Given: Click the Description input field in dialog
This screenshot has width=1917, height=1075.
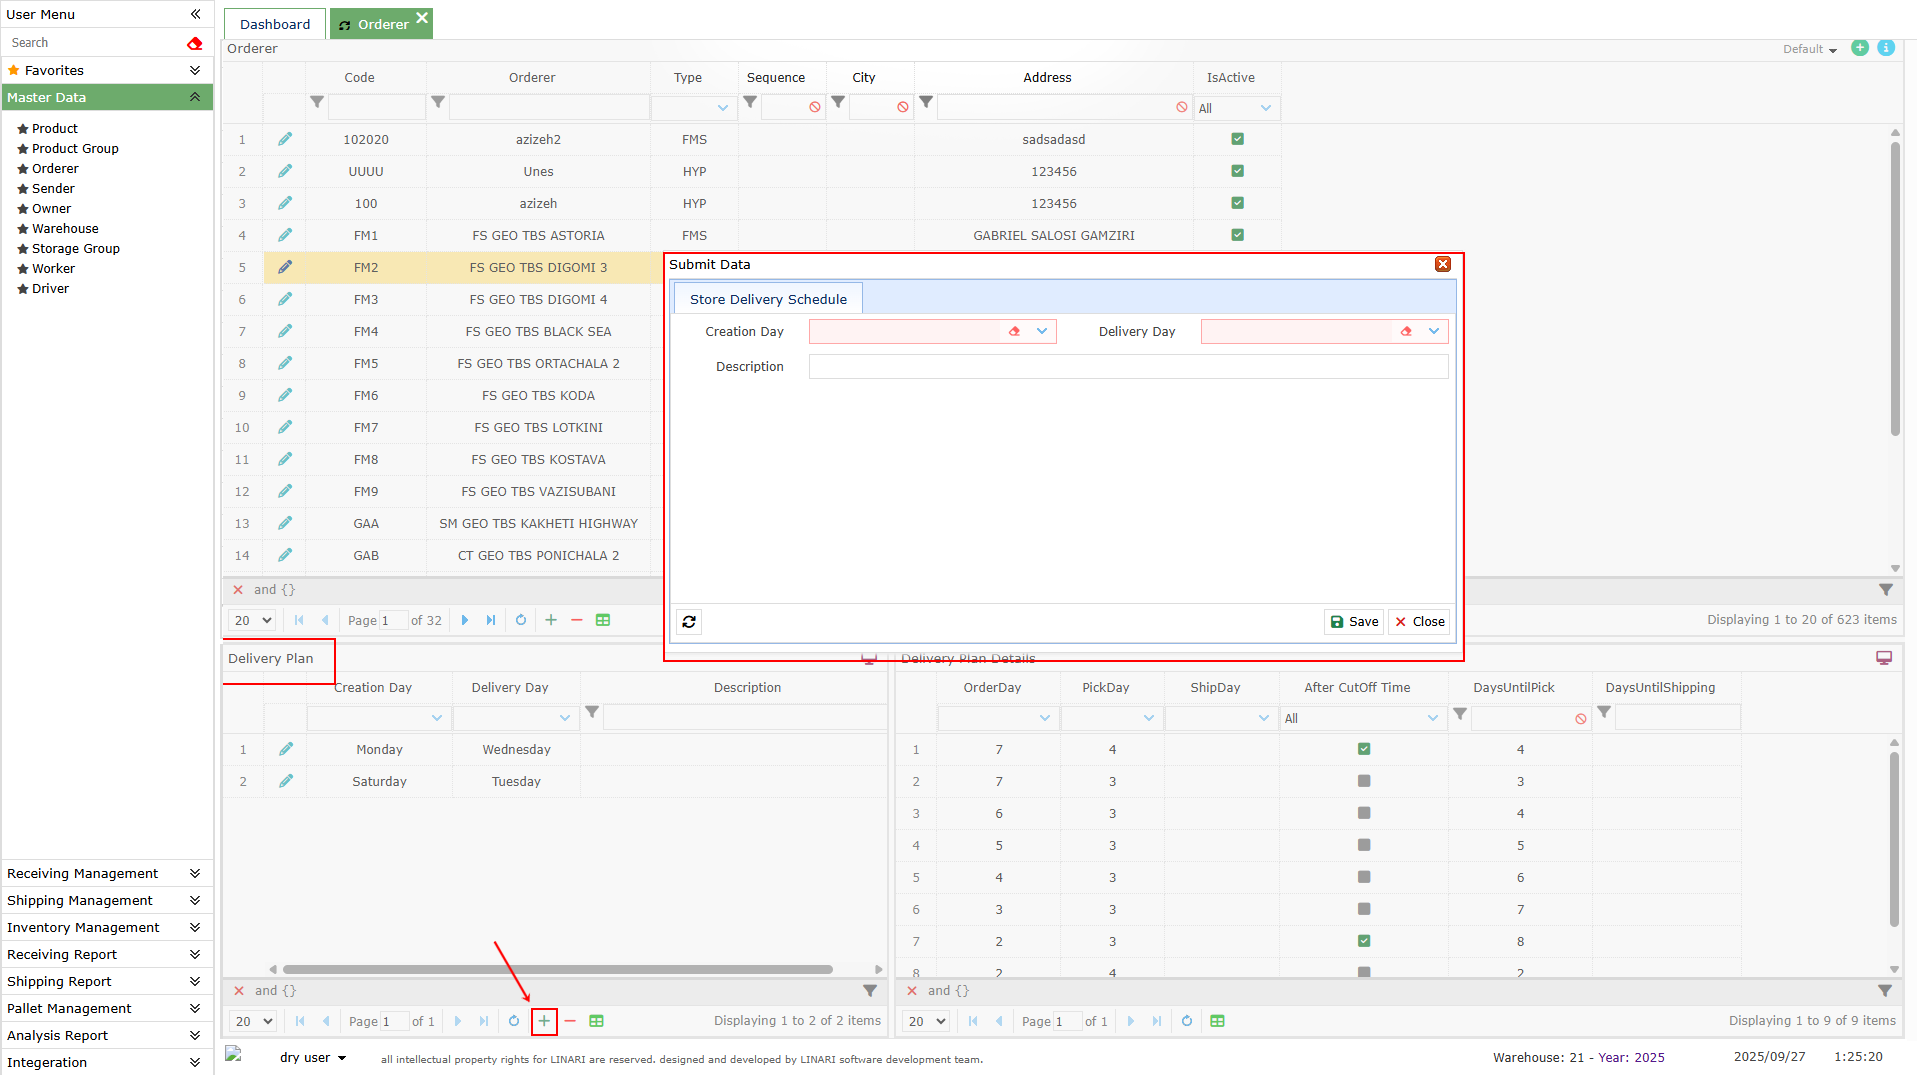Looking at the screenshot, I should pos(1128,367).
